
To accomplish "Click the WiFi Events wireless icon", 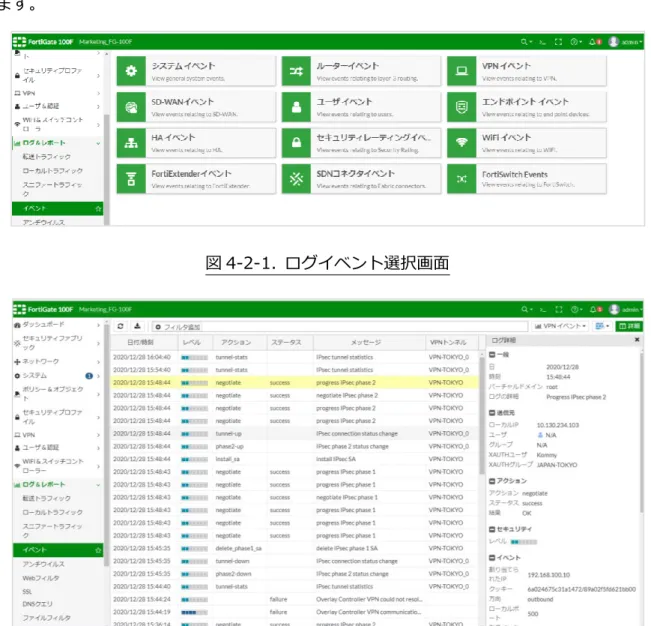I will click(x=461, y=143).
